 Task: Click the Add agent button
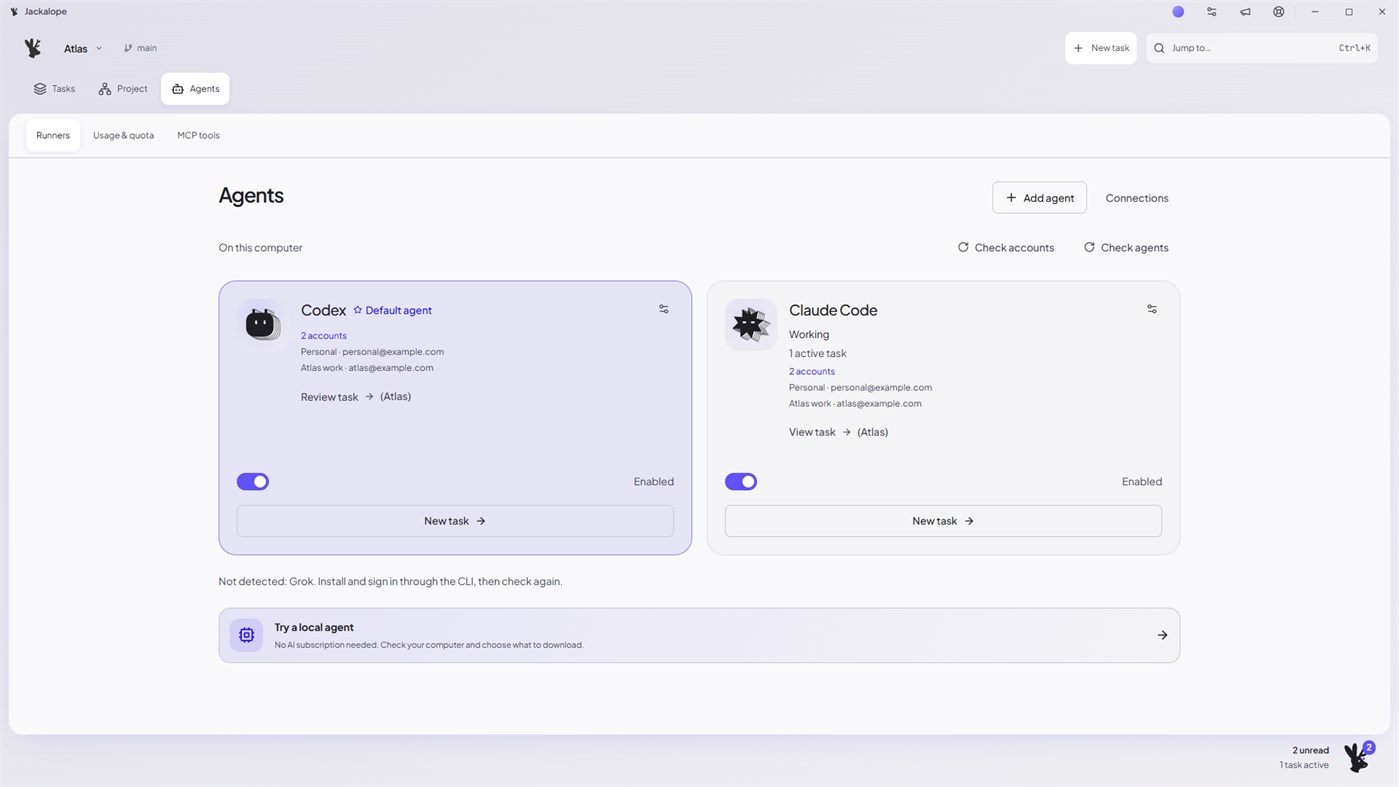[1040, 198]
